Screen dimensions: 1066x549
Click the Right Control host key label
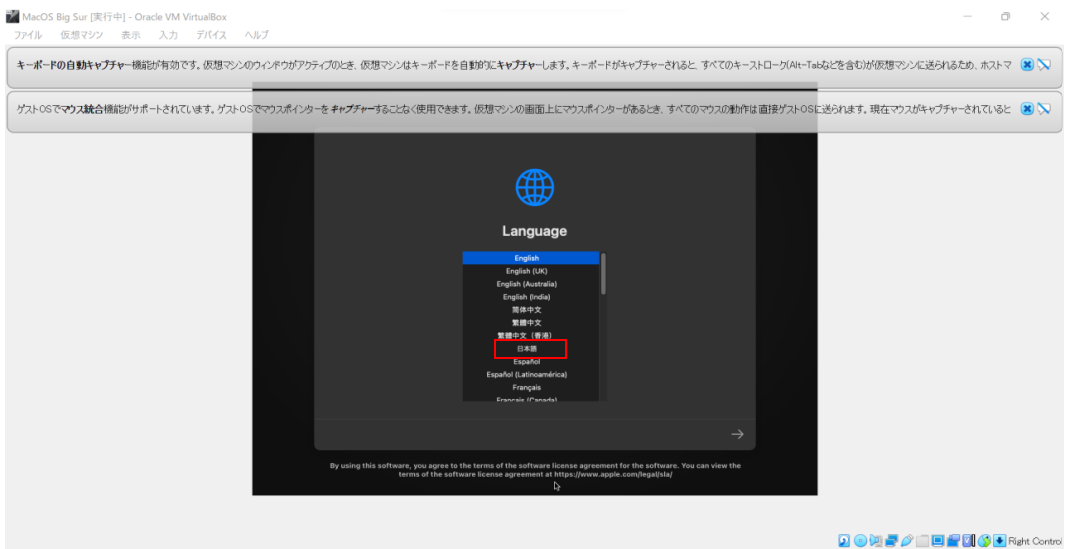1035,541
